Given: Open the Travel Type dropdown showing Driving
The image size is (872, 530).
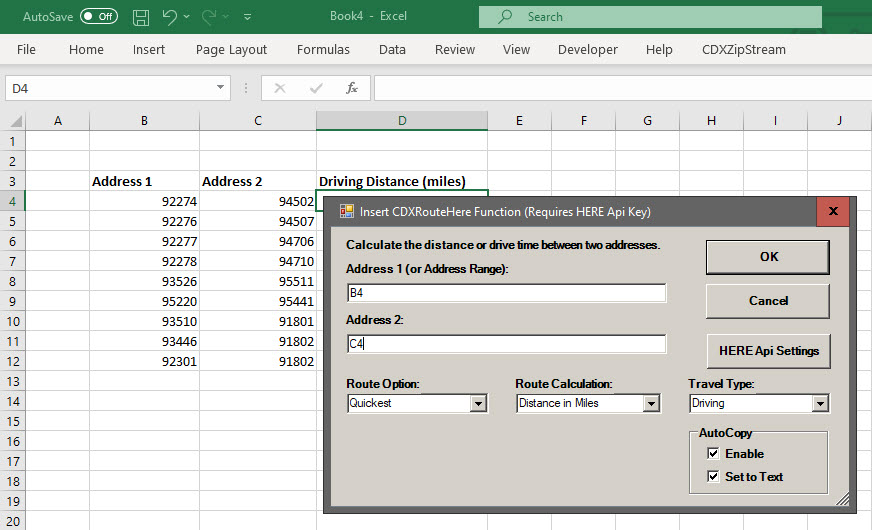Looking at the screenshot, I should pyautogui.click(x=820, y=403).
